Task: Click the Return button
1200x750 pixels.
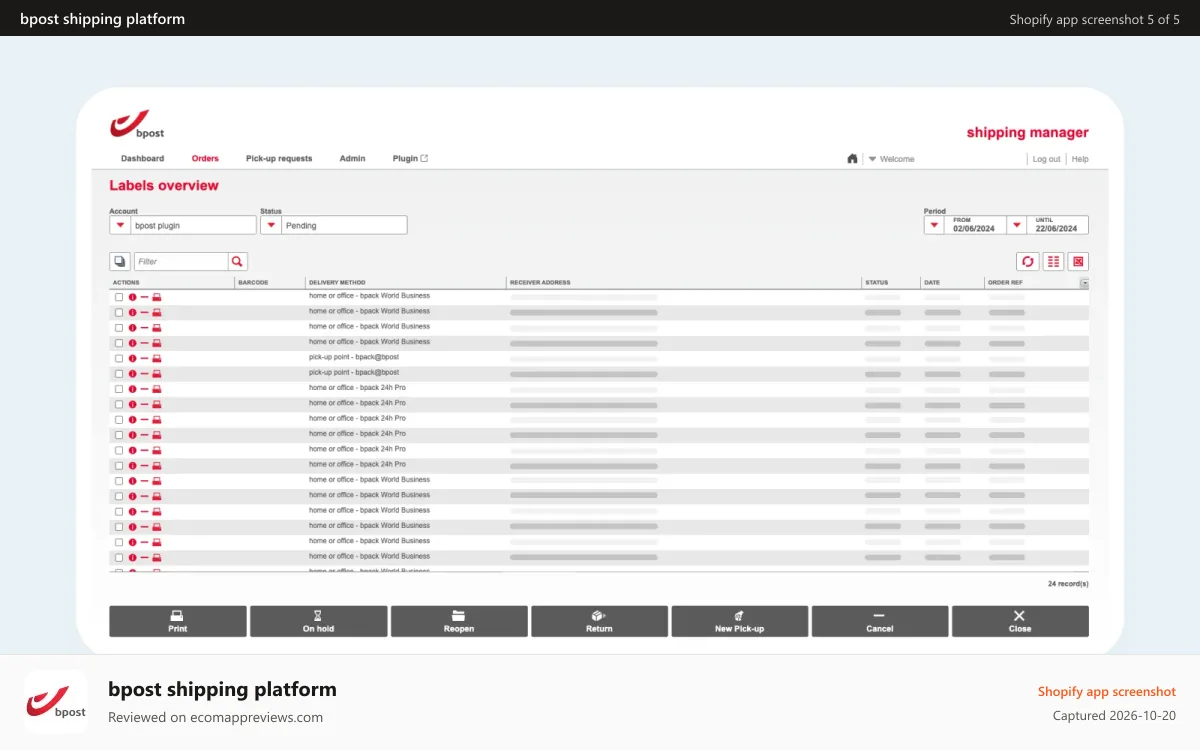Action: click(x=599, y=621)
